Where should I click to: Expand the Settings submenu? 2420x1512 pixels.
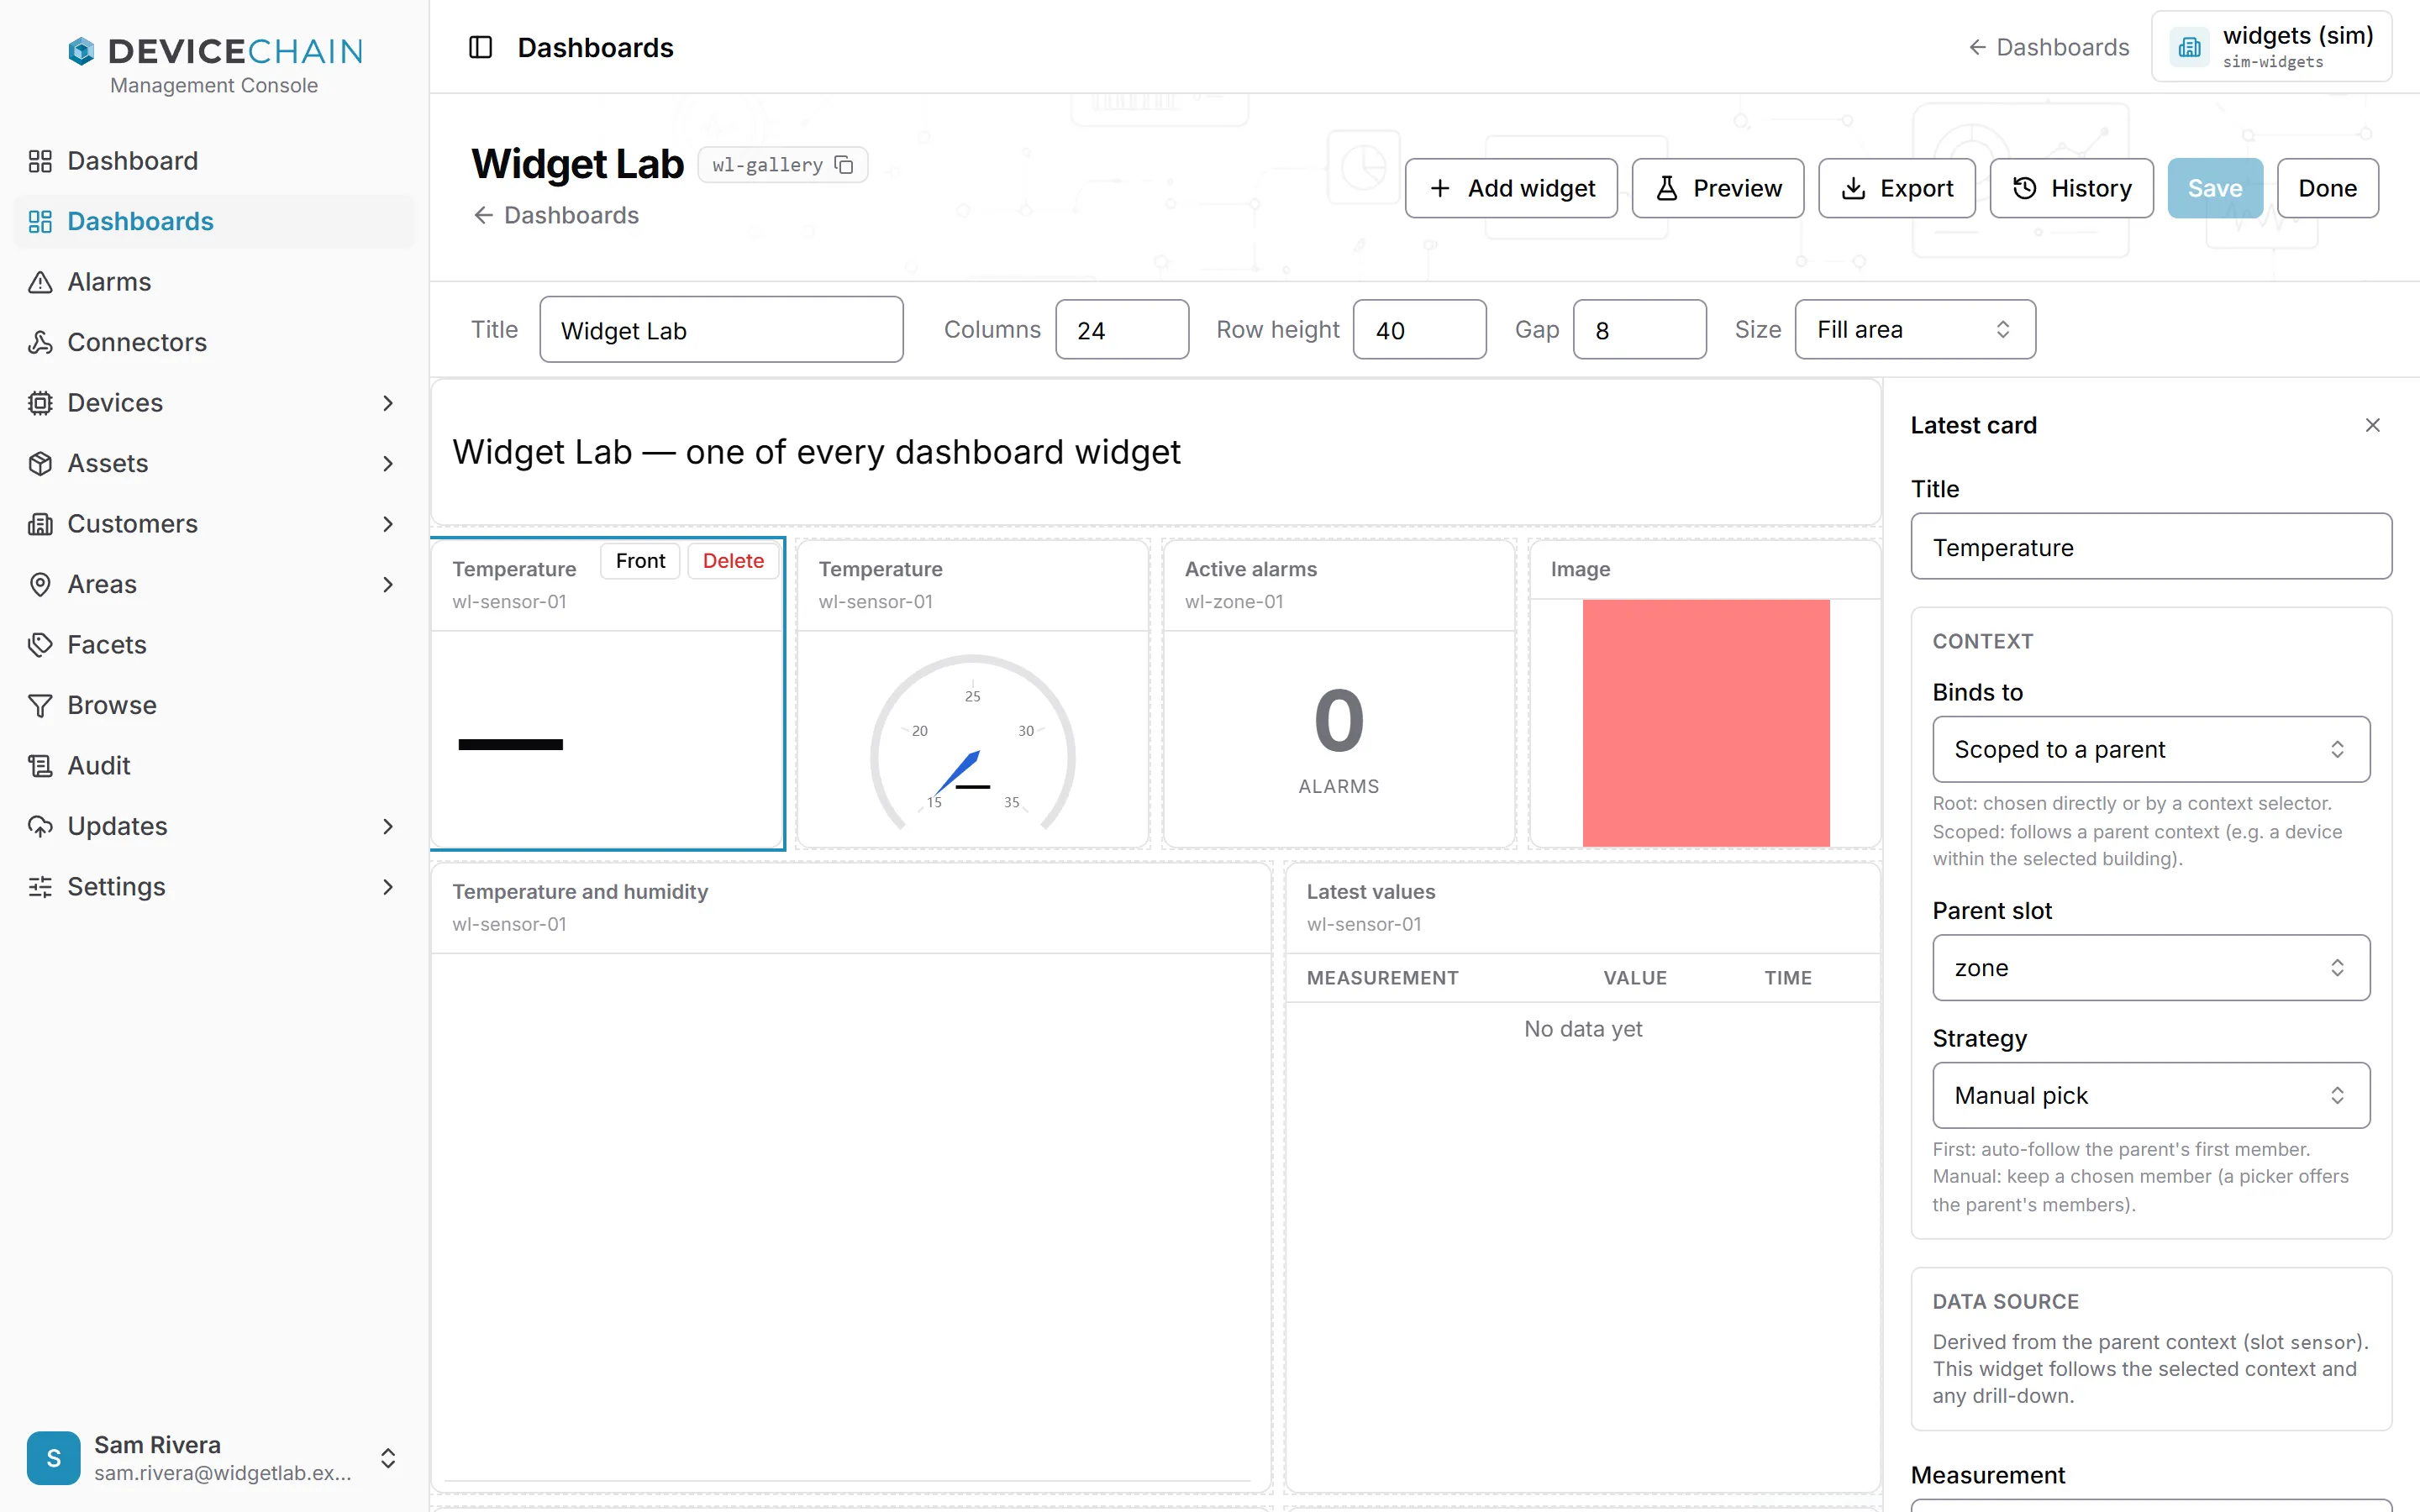point(388,886)
